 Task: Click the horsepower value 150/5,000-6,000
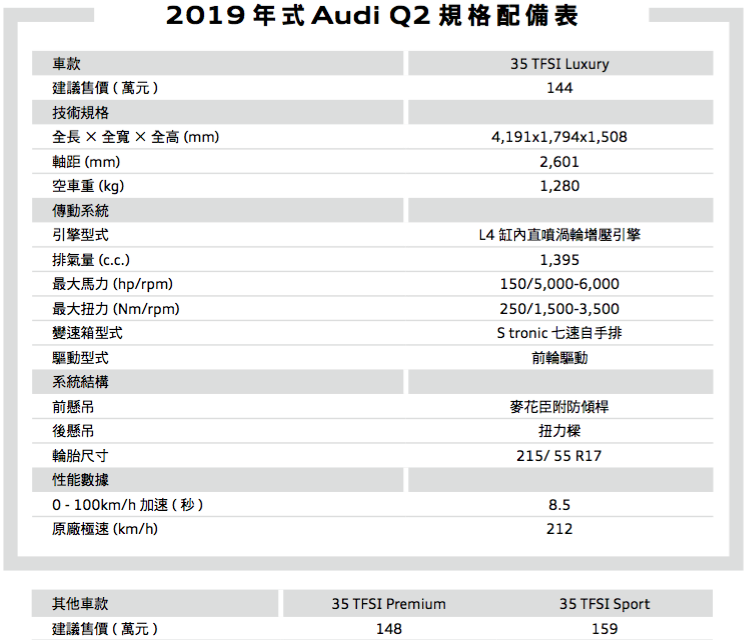560,284
